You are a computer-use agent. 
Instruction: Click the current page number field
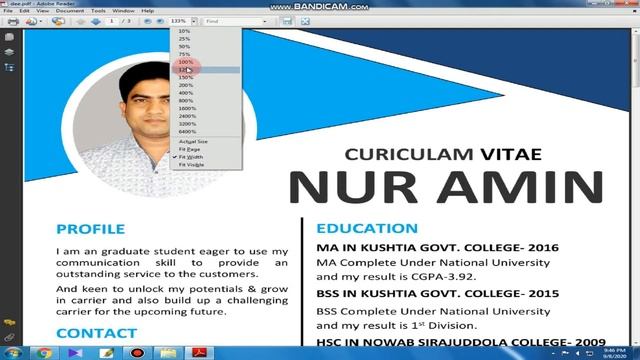111,21
